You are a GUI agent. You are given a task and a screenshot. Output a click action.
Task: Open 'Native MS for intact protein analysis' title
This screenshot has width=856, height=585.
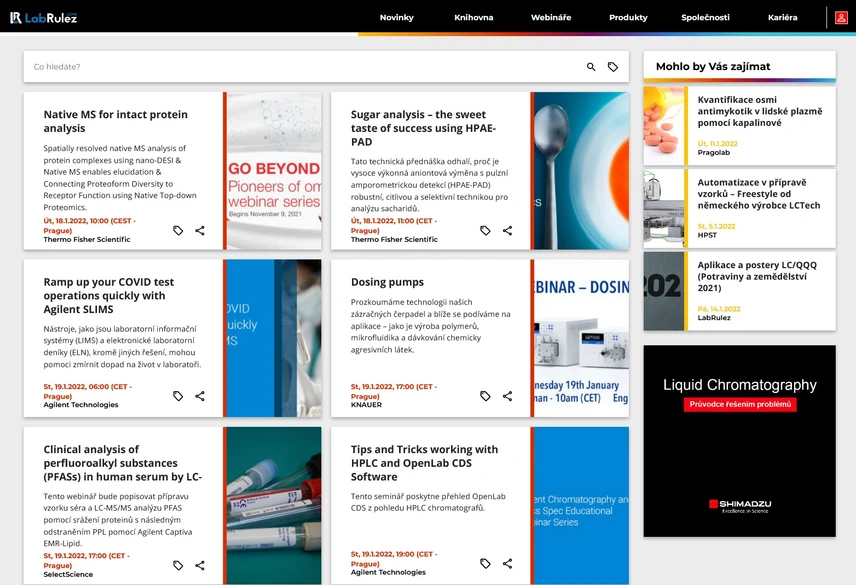[x=116, y=121]
